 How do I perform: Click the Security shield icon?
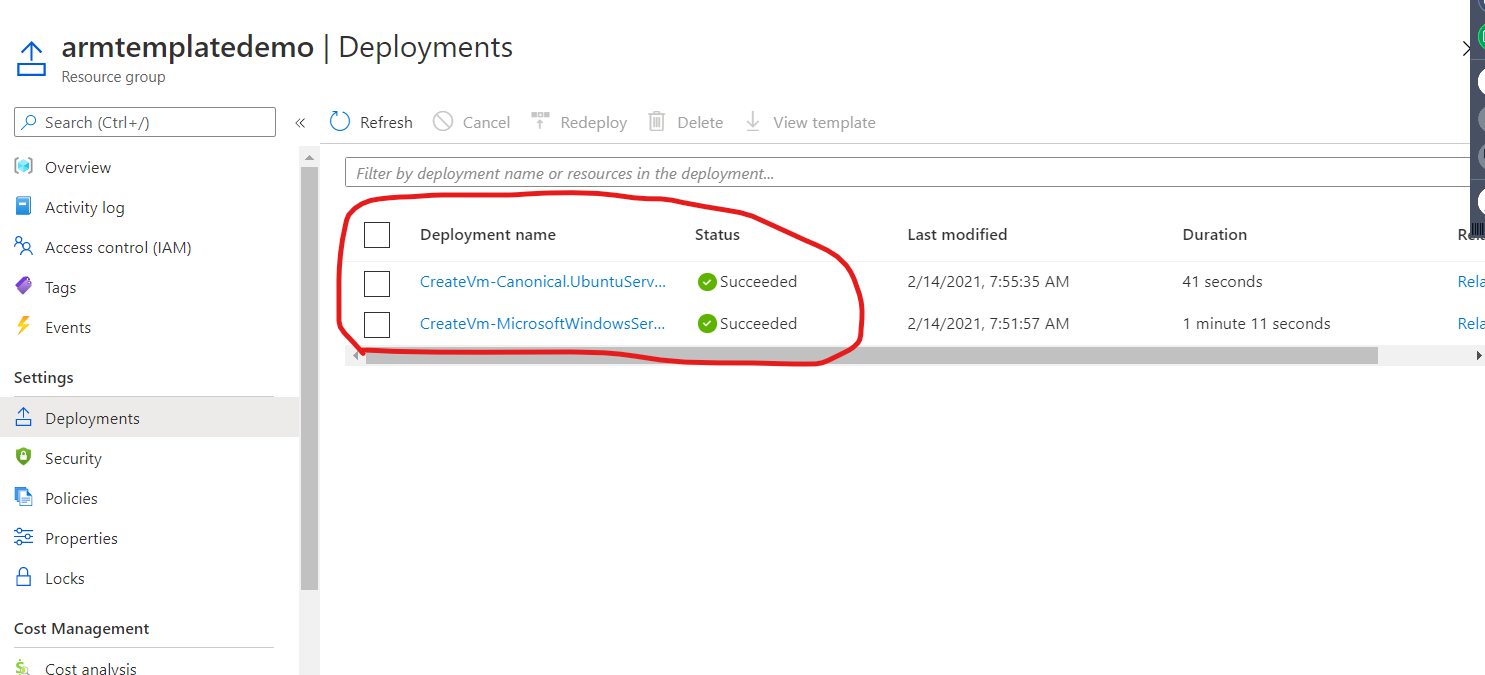24,457
